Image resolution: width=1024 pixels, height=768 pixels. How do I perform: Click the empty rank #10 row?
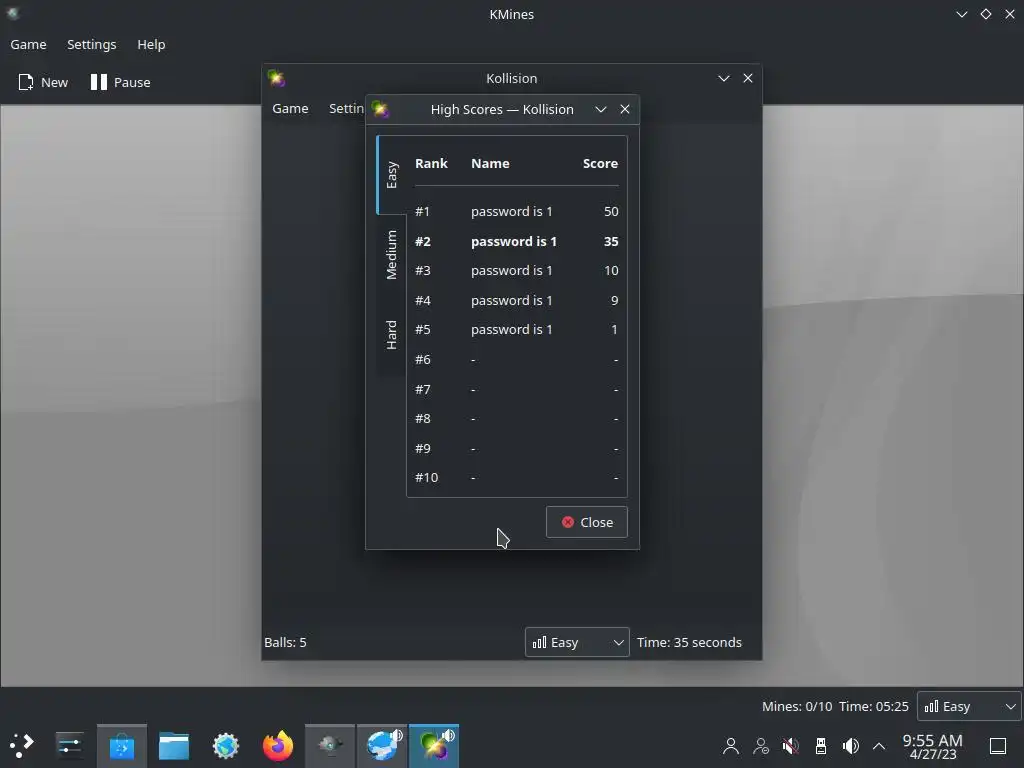tap(517, 477)
